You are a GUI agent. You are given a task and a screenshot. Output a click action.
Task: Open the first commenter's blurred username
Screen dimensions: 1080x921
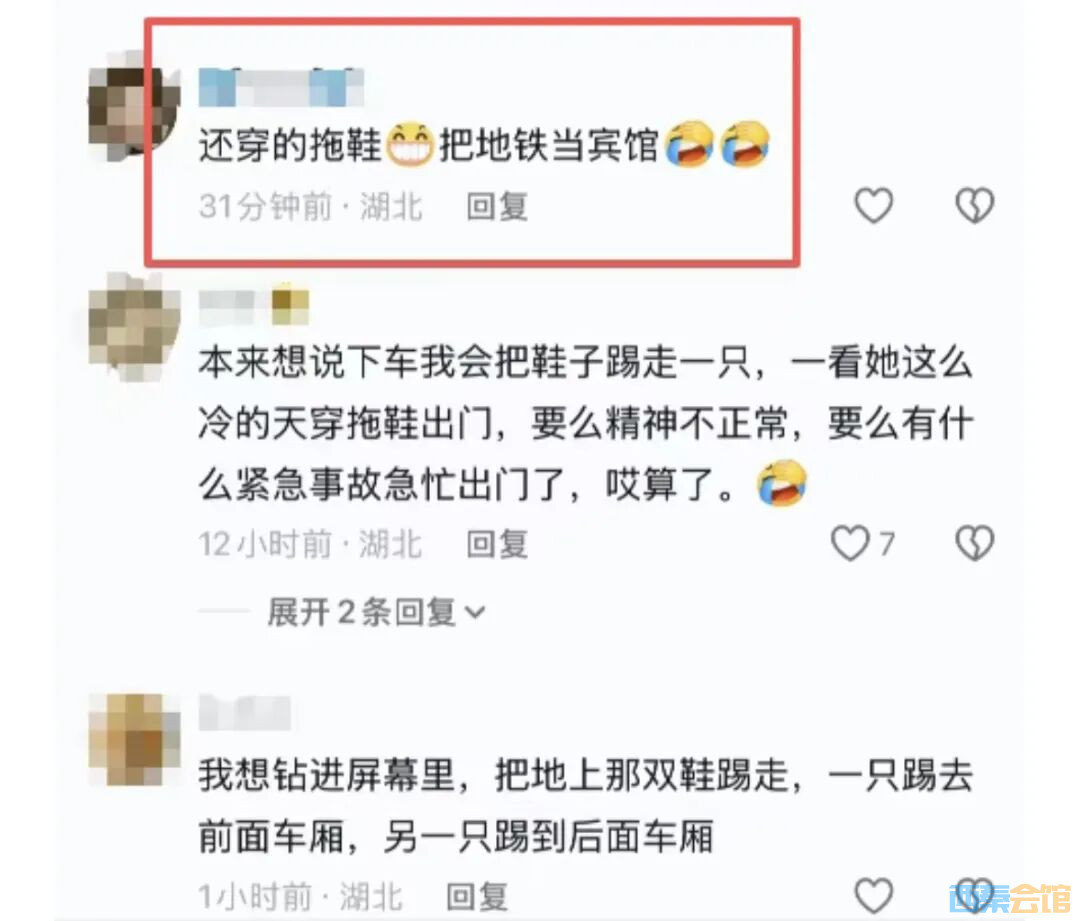click(x=281, y=87)
